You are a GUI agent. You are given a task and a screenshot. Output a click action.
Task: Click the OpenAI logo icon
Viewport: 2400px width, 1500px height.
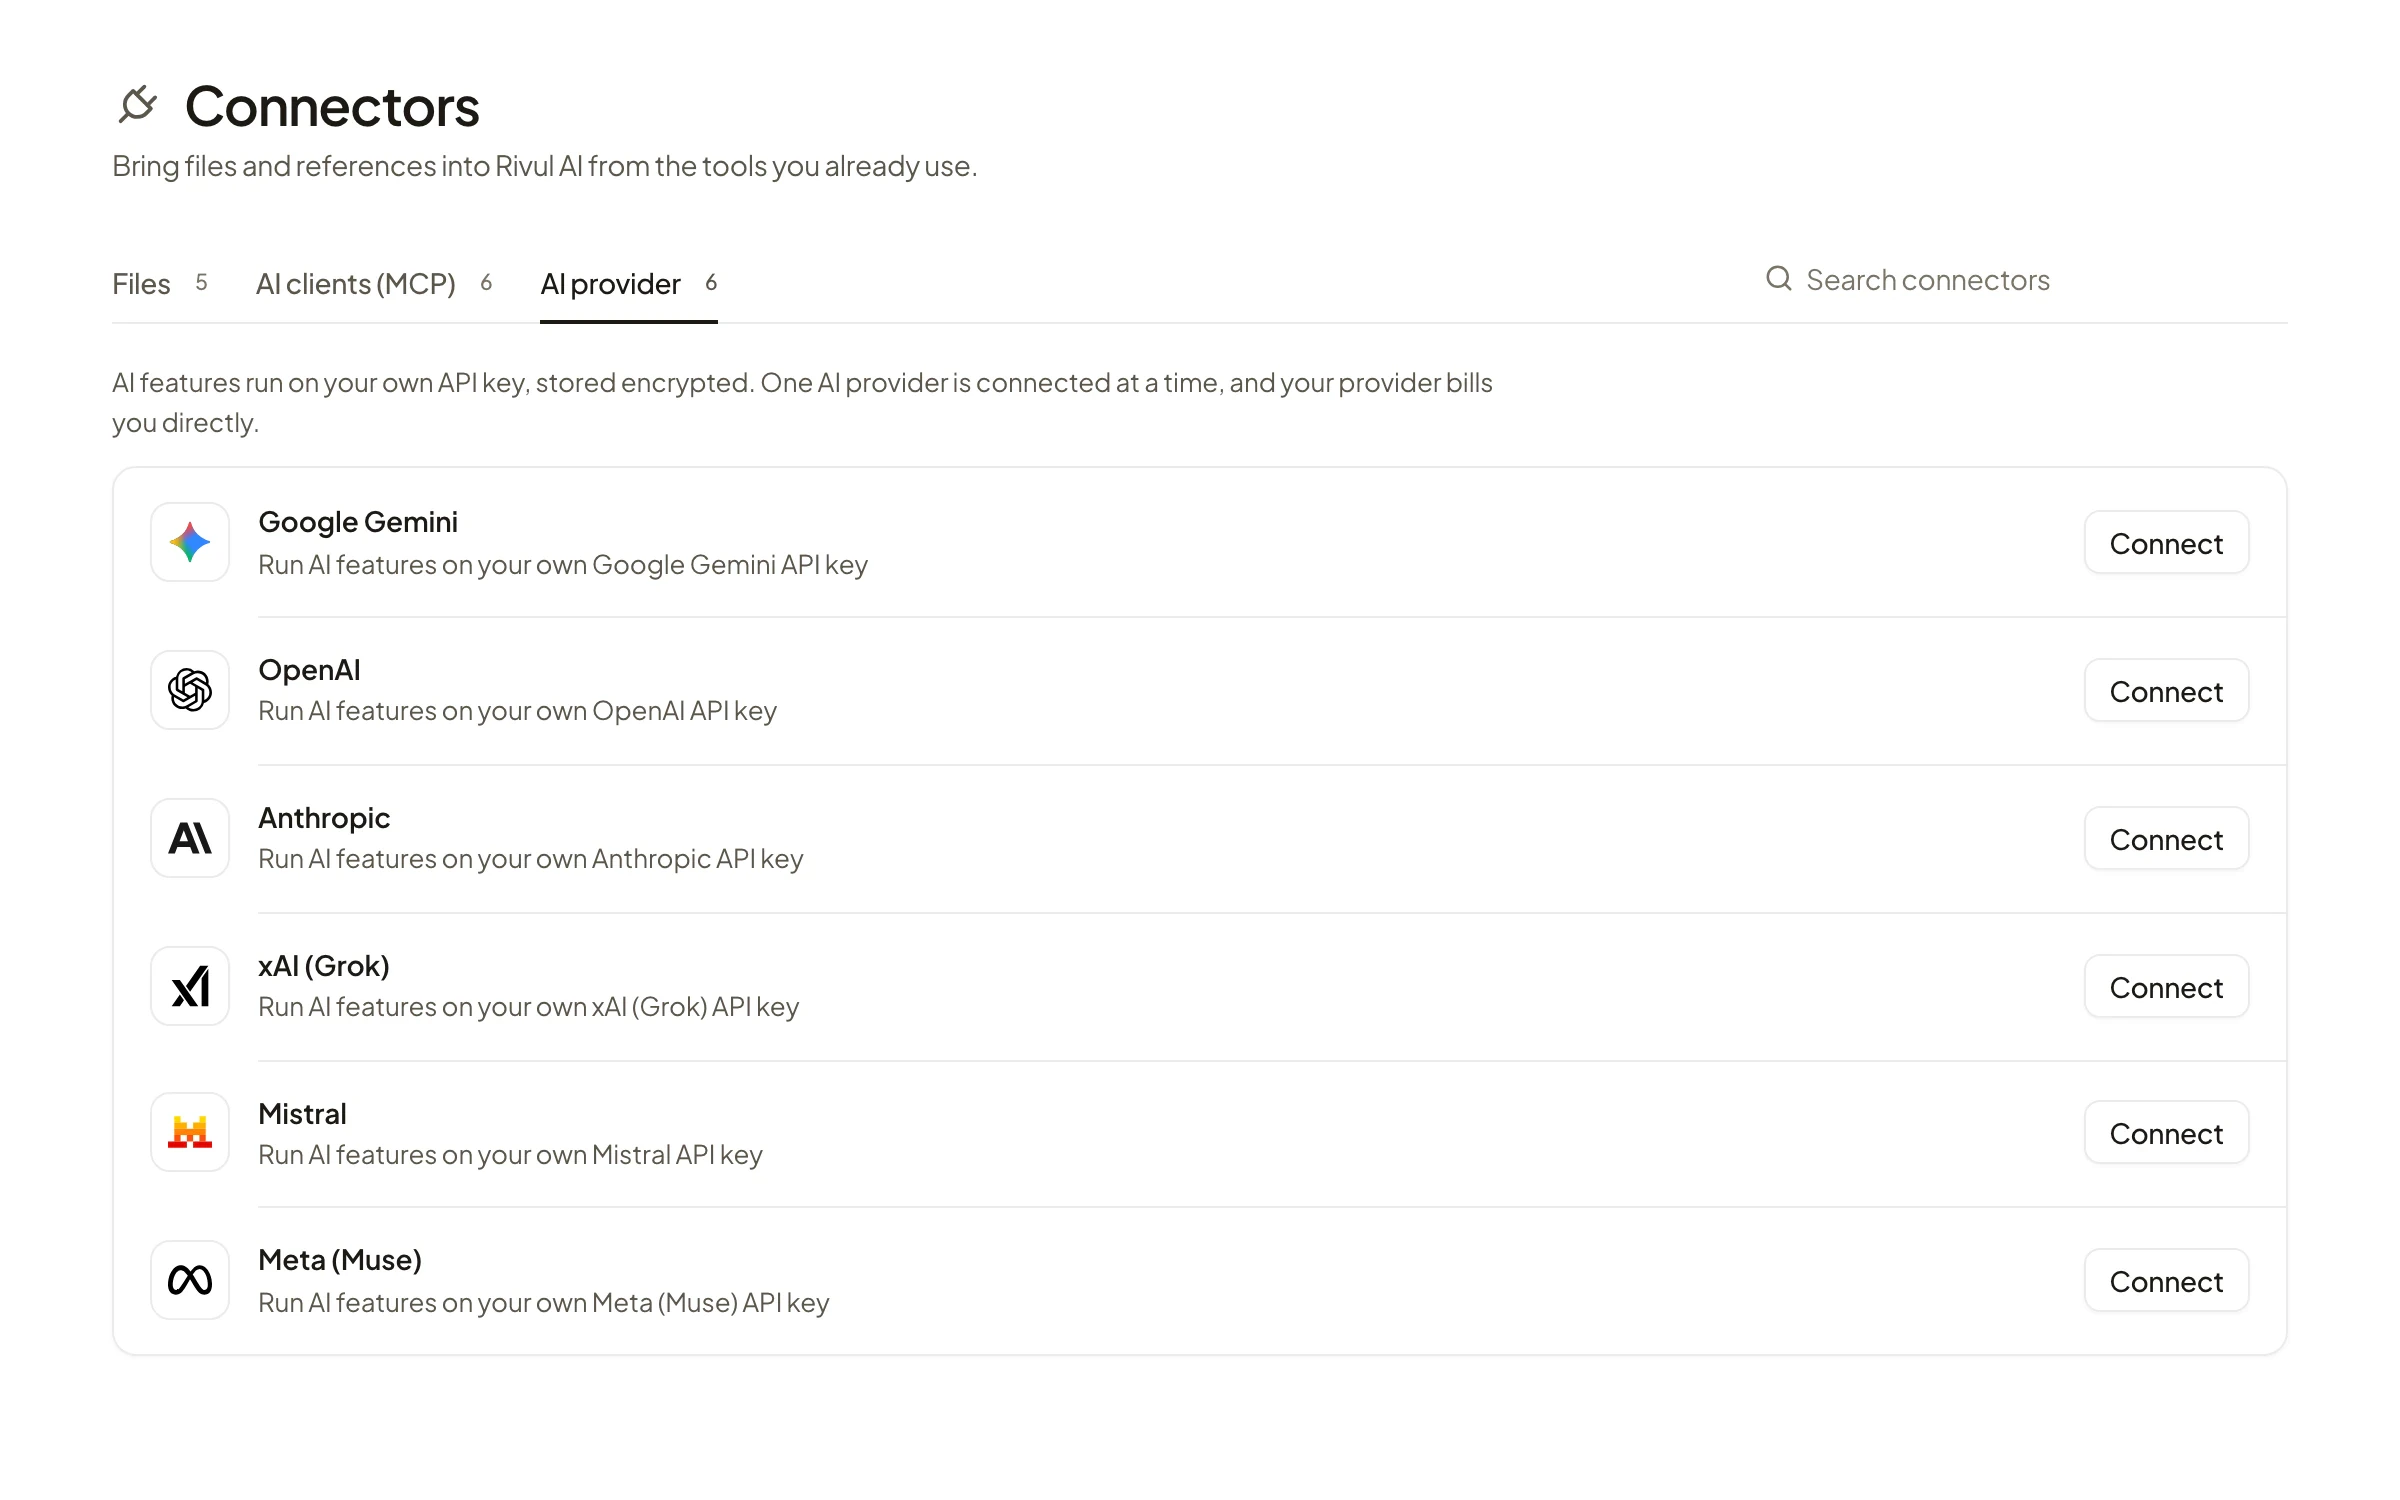click(190, 690)
